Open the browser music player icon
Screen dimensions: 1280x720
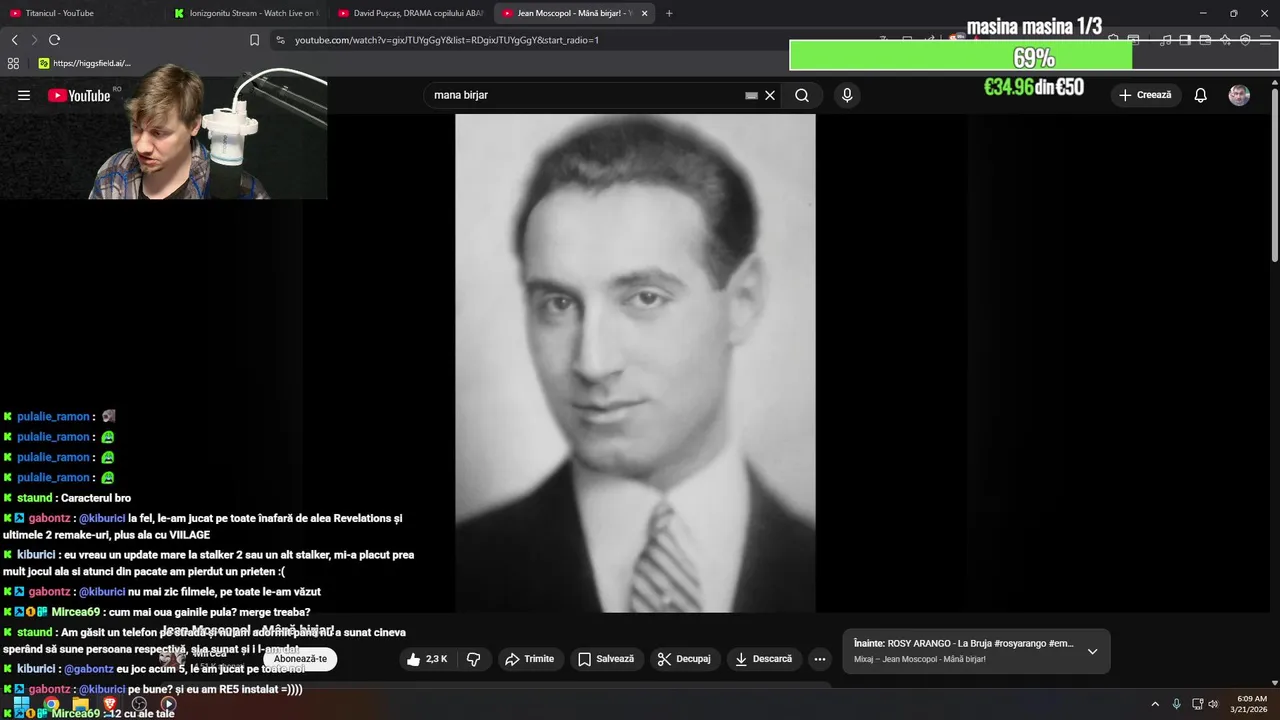pos(1166,40)
